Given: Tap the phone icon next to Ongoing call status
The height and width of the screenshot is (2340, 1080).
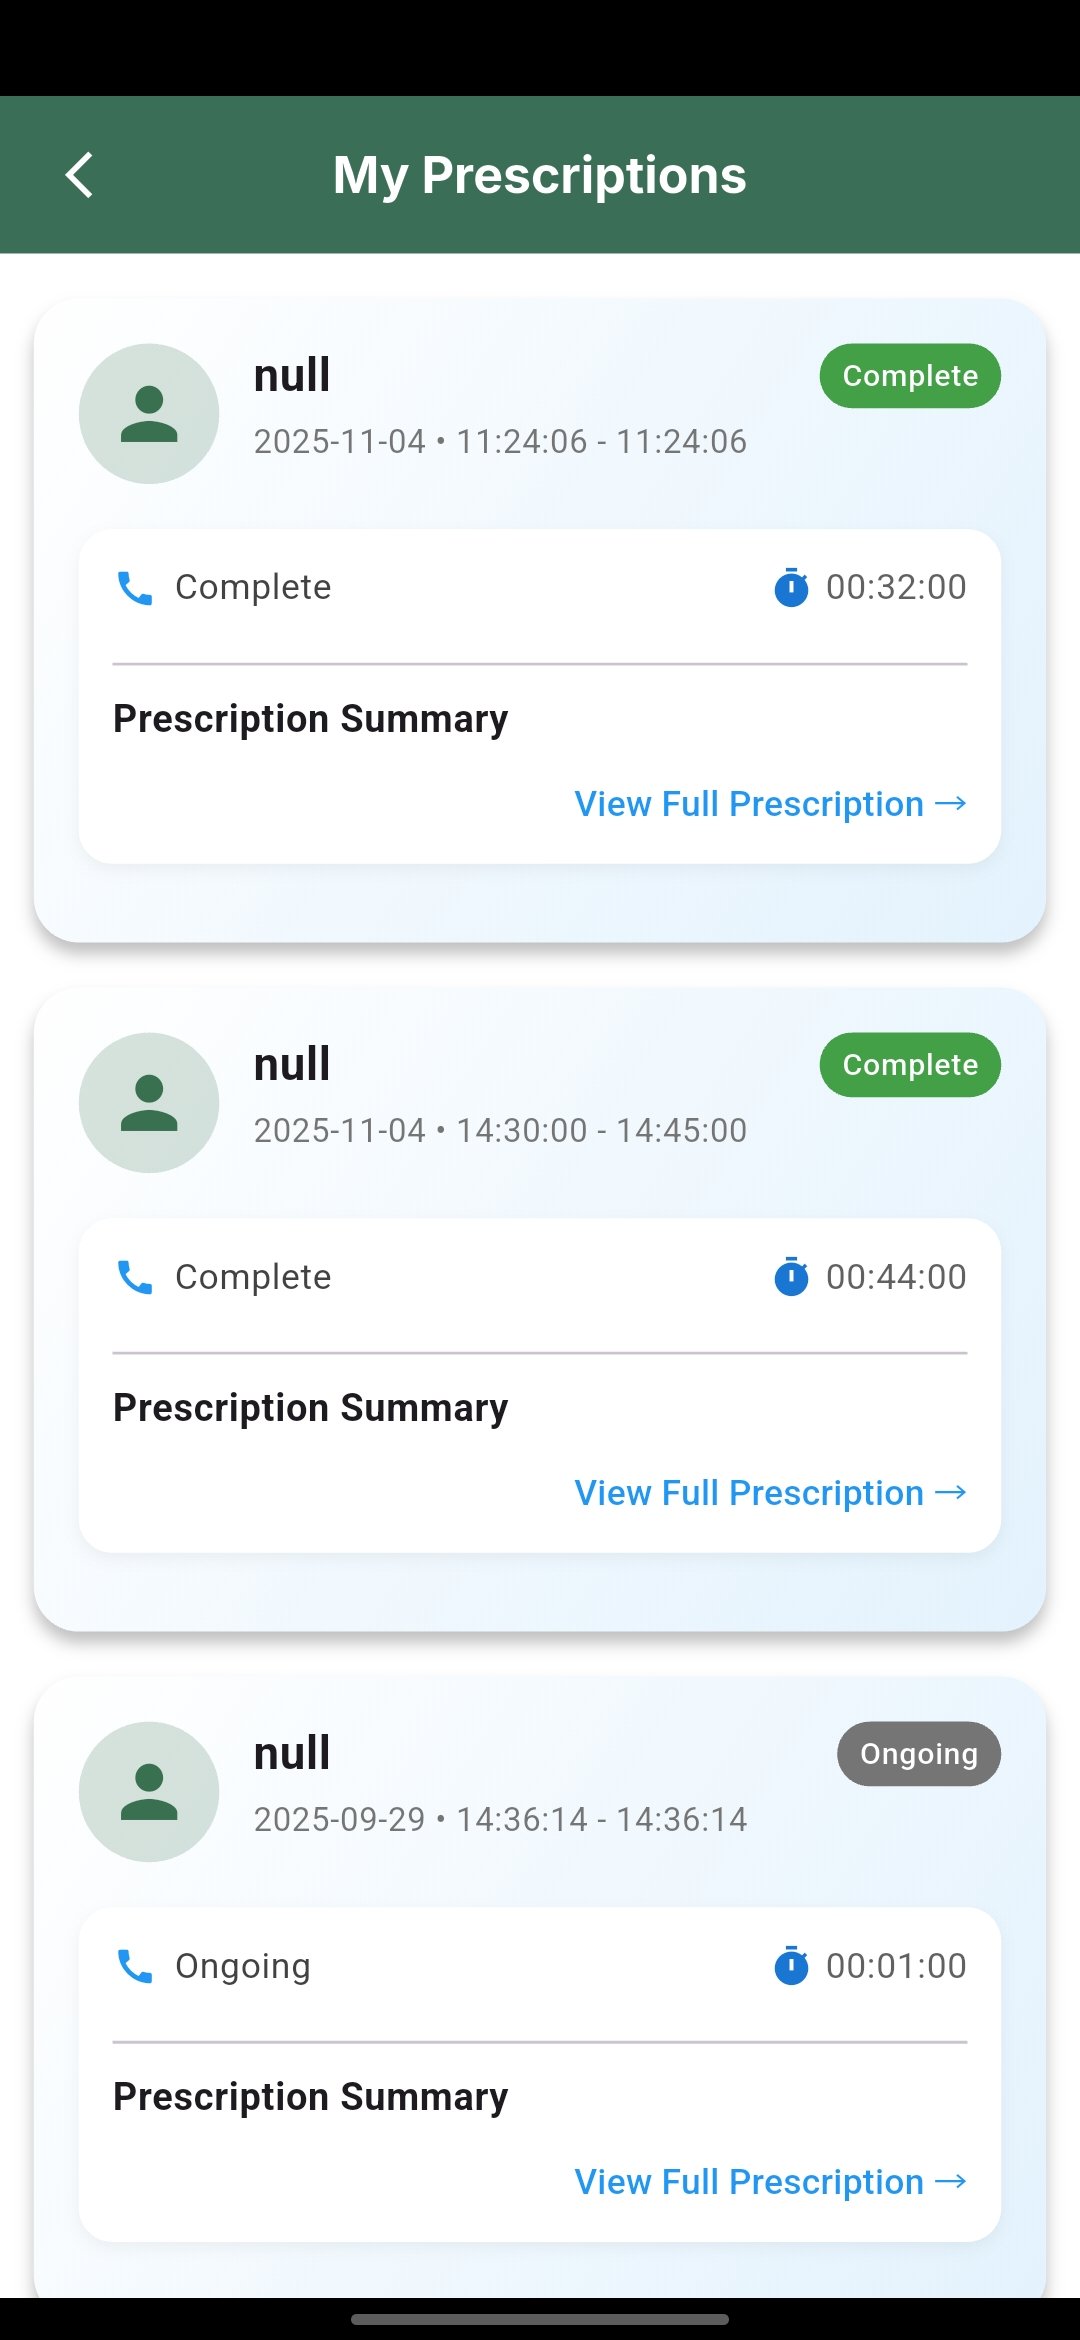Looking at the screenshot, I should pyautogui.click(x=135, y=1966).
